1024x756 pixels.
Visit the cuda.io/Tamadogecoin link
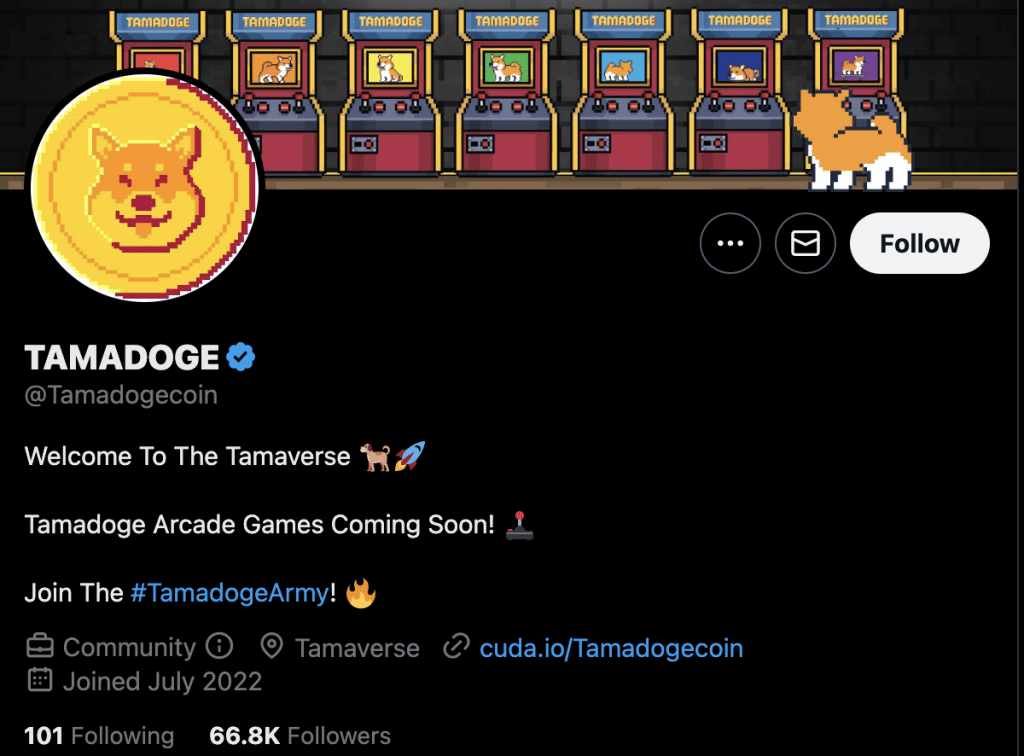coord(611,648)
